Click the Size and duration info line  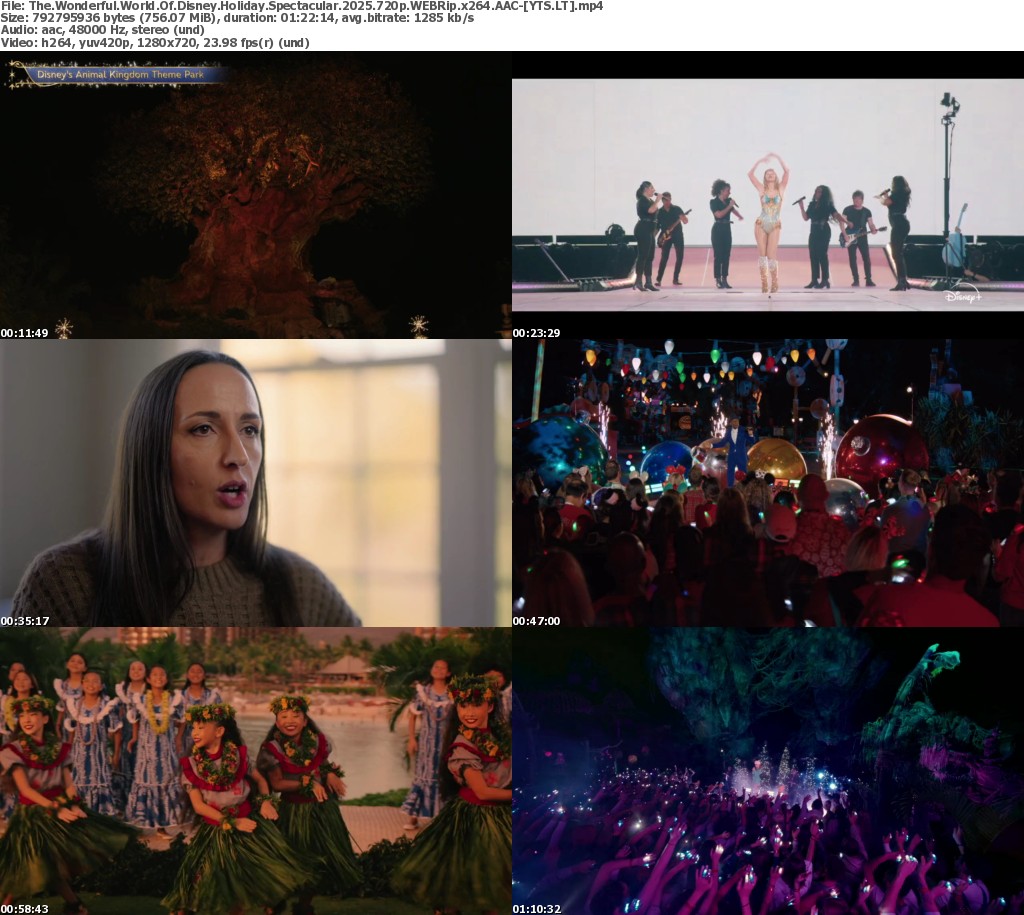pos(237,18)
